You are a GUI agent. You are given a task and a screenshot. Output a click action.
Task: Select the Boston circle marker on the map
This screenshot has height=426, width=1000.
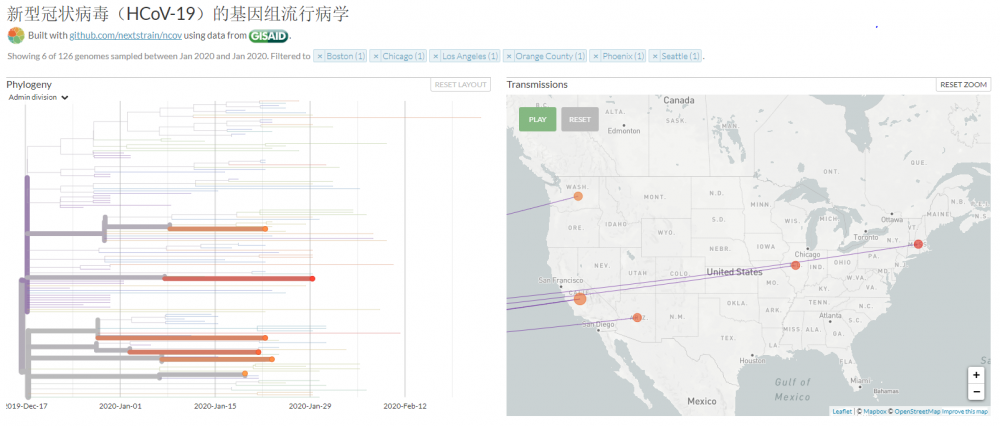918,244
